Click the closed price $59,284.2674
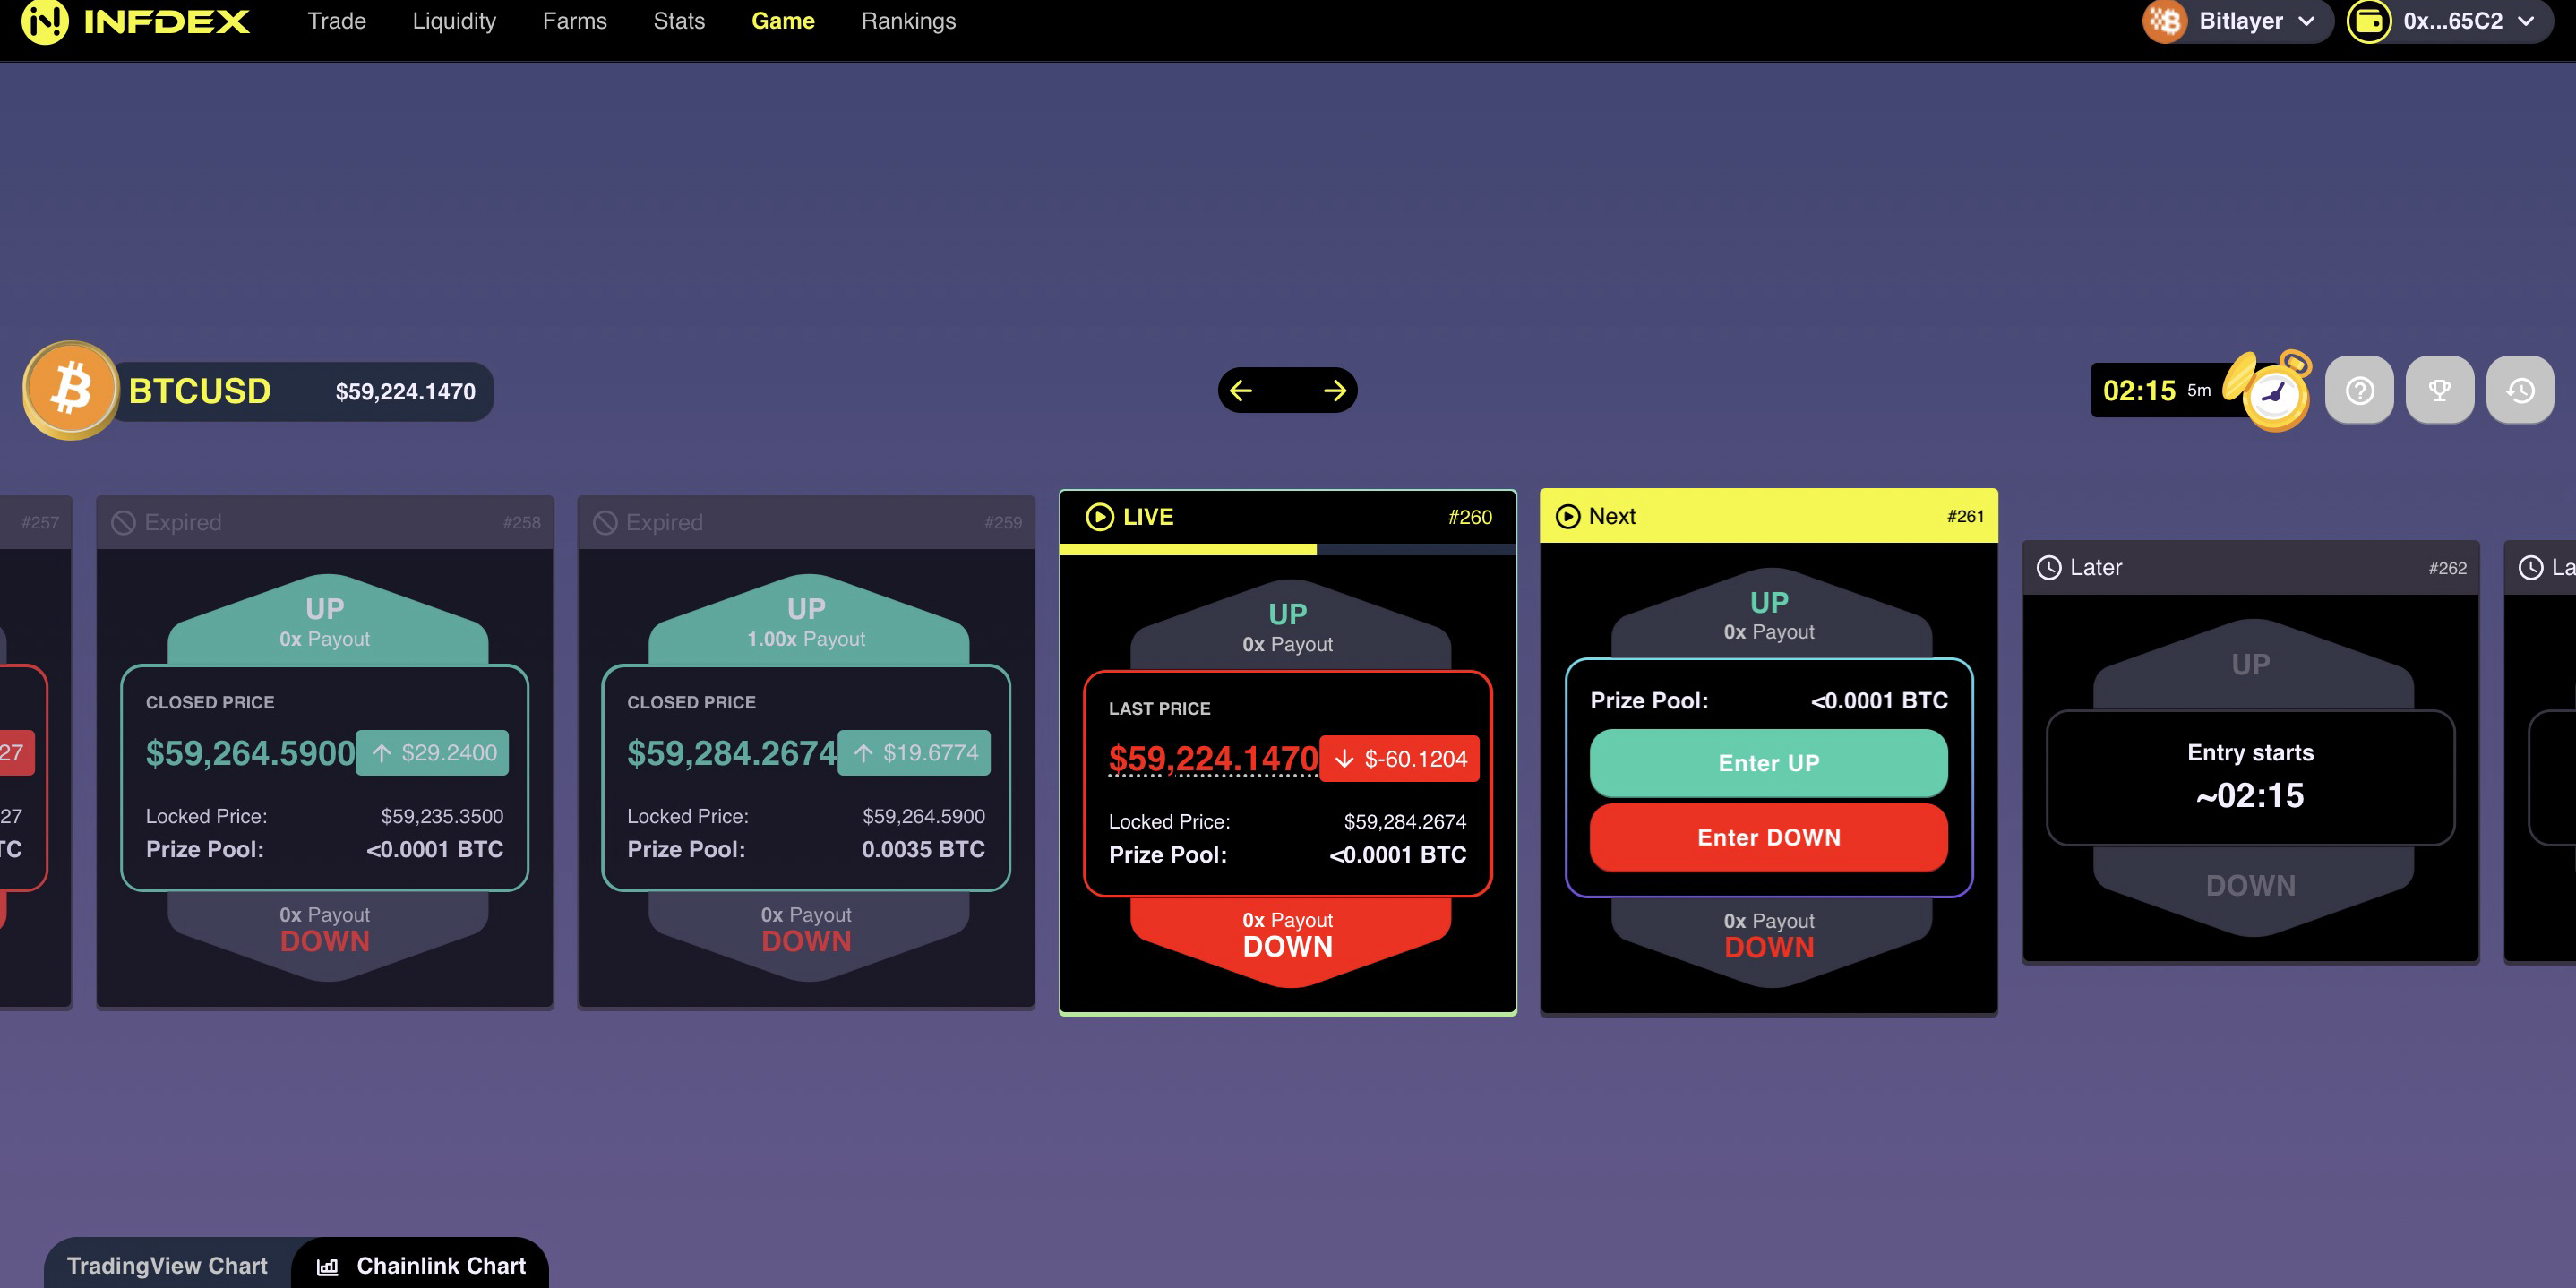Screen dimensions: 2576x1288 732,753
